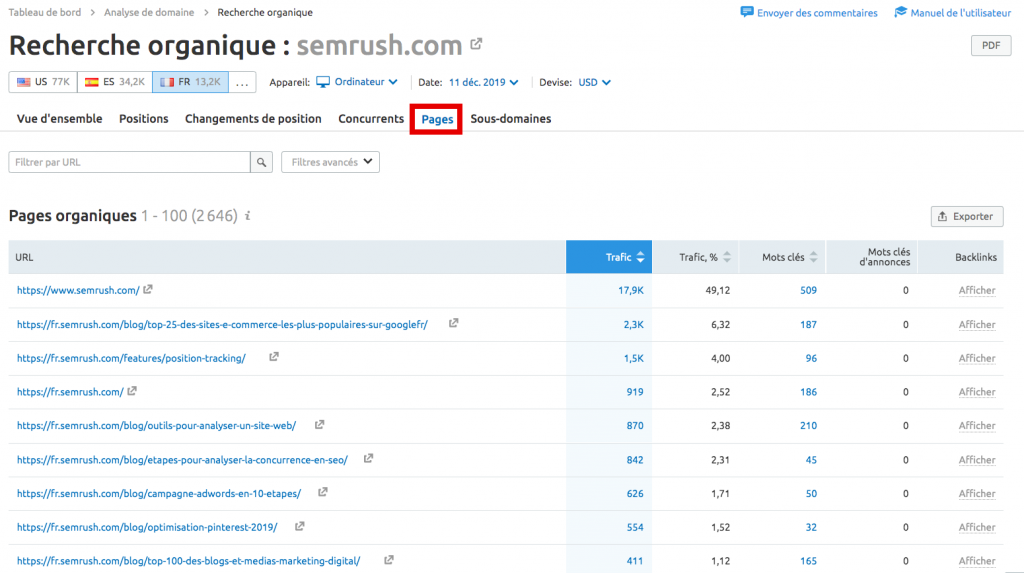
Task: Click the search magnifier icon beside URL filter
Action: (x=261, y=162)
